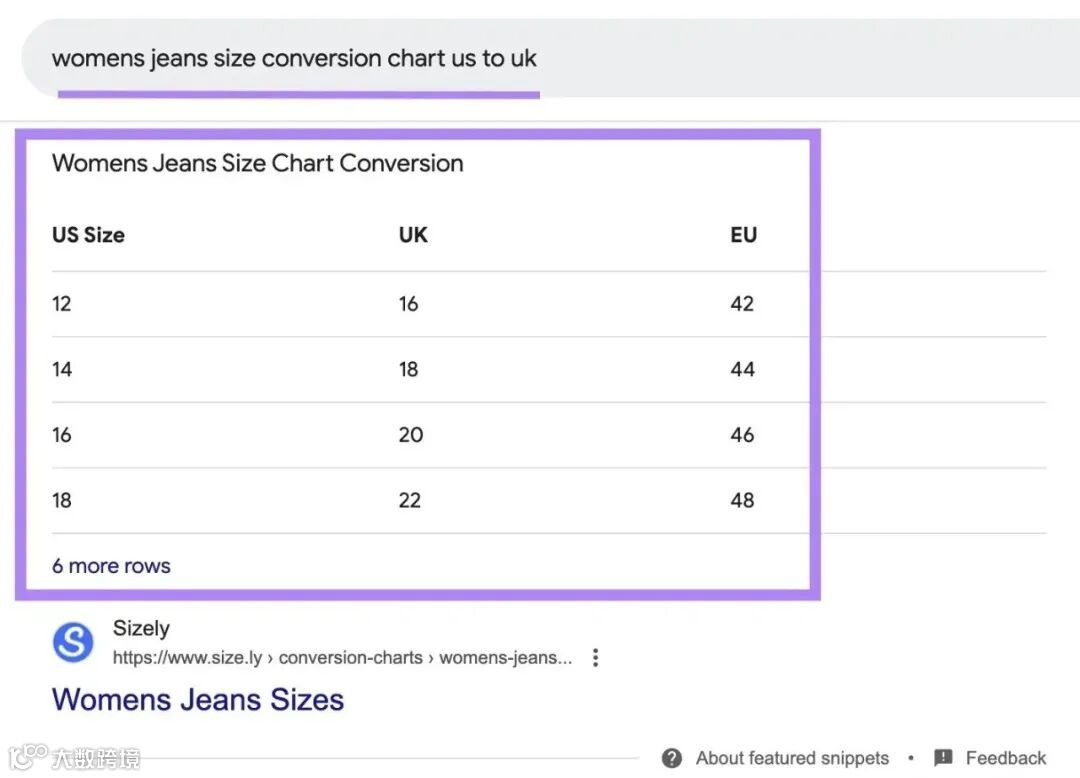The image size is (1080, 778).
Task: Click the "Feedback" text link
Action: (1006, 758)
